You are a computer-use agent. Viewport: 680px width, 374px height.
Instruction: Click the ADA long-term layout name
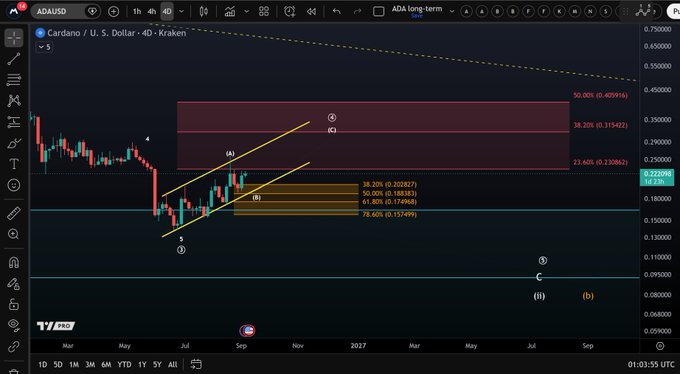coord(417,9)
